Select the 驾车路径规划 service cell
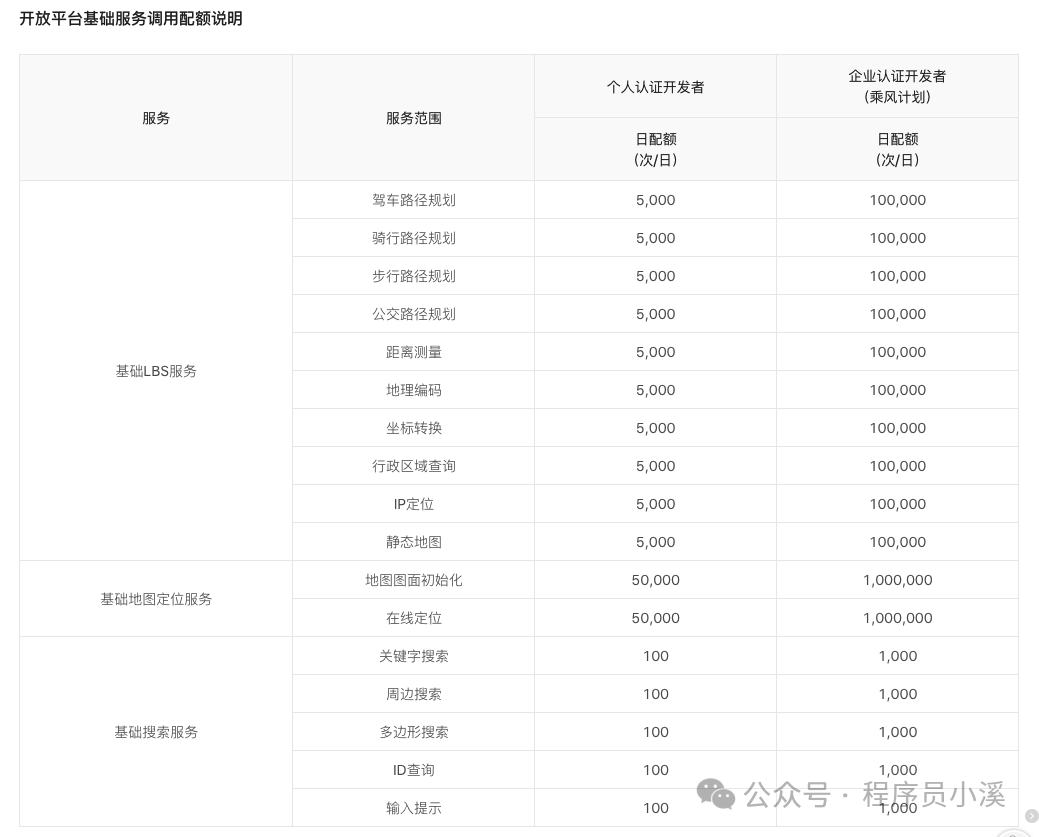Image resolution: width=1039 pixels, height=837 pixels. click(412, 199)
